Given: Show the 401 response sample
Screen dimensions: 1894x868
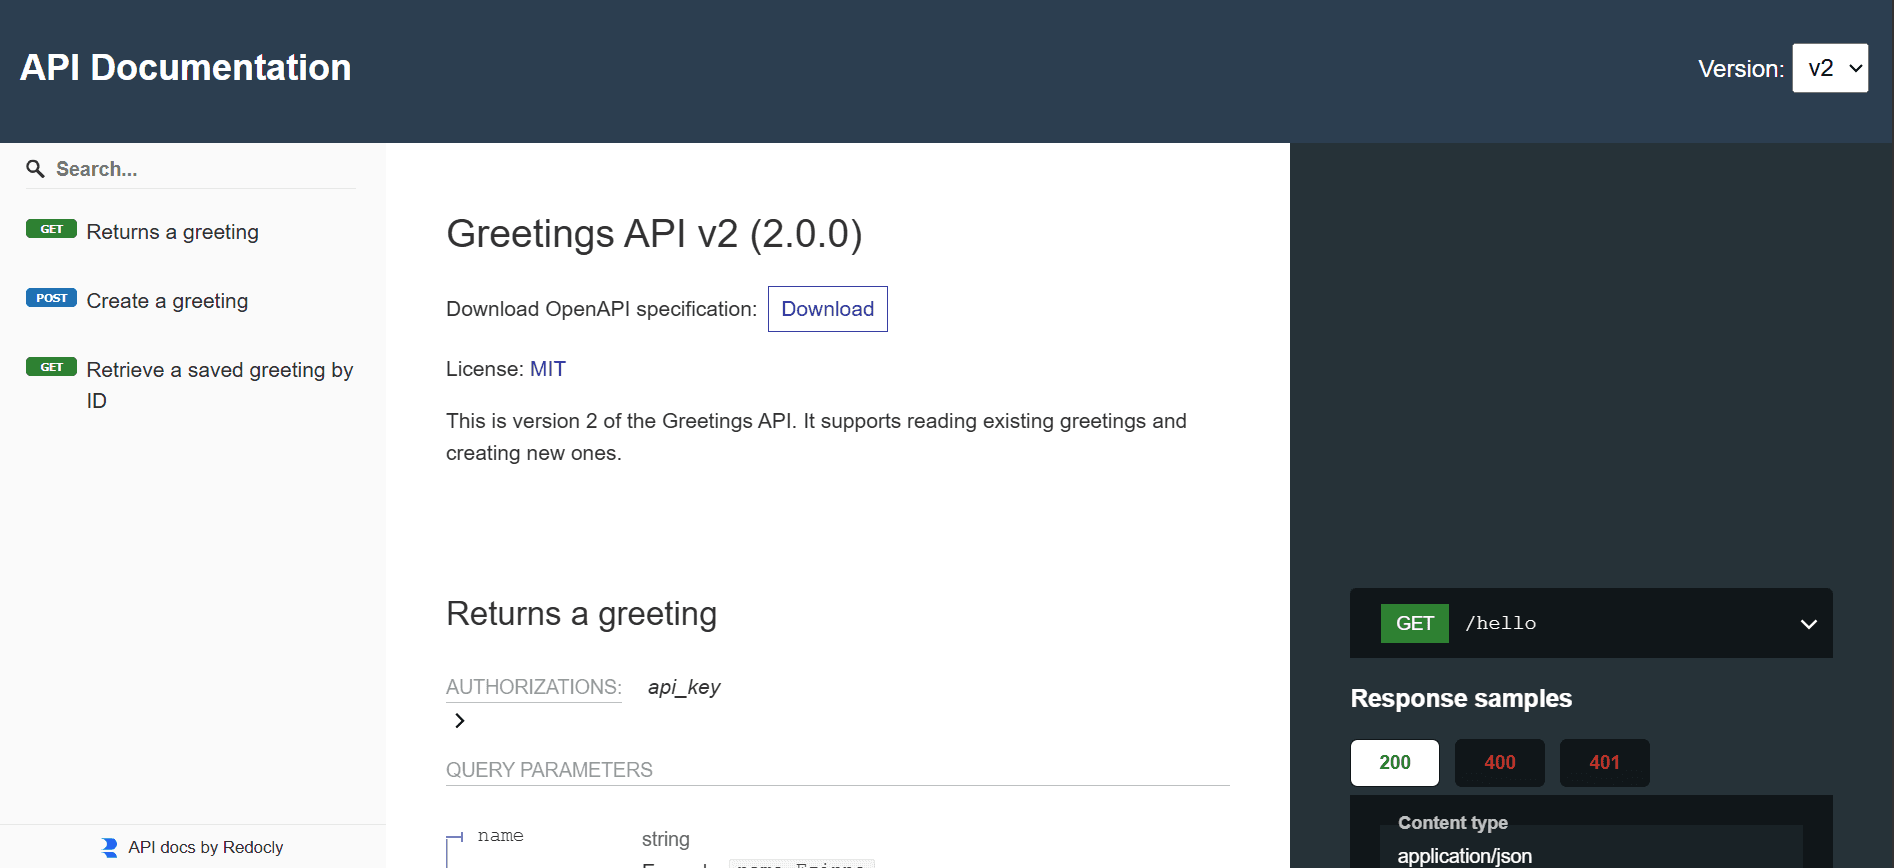Looking at the screenshot, I should [1604, 762].
